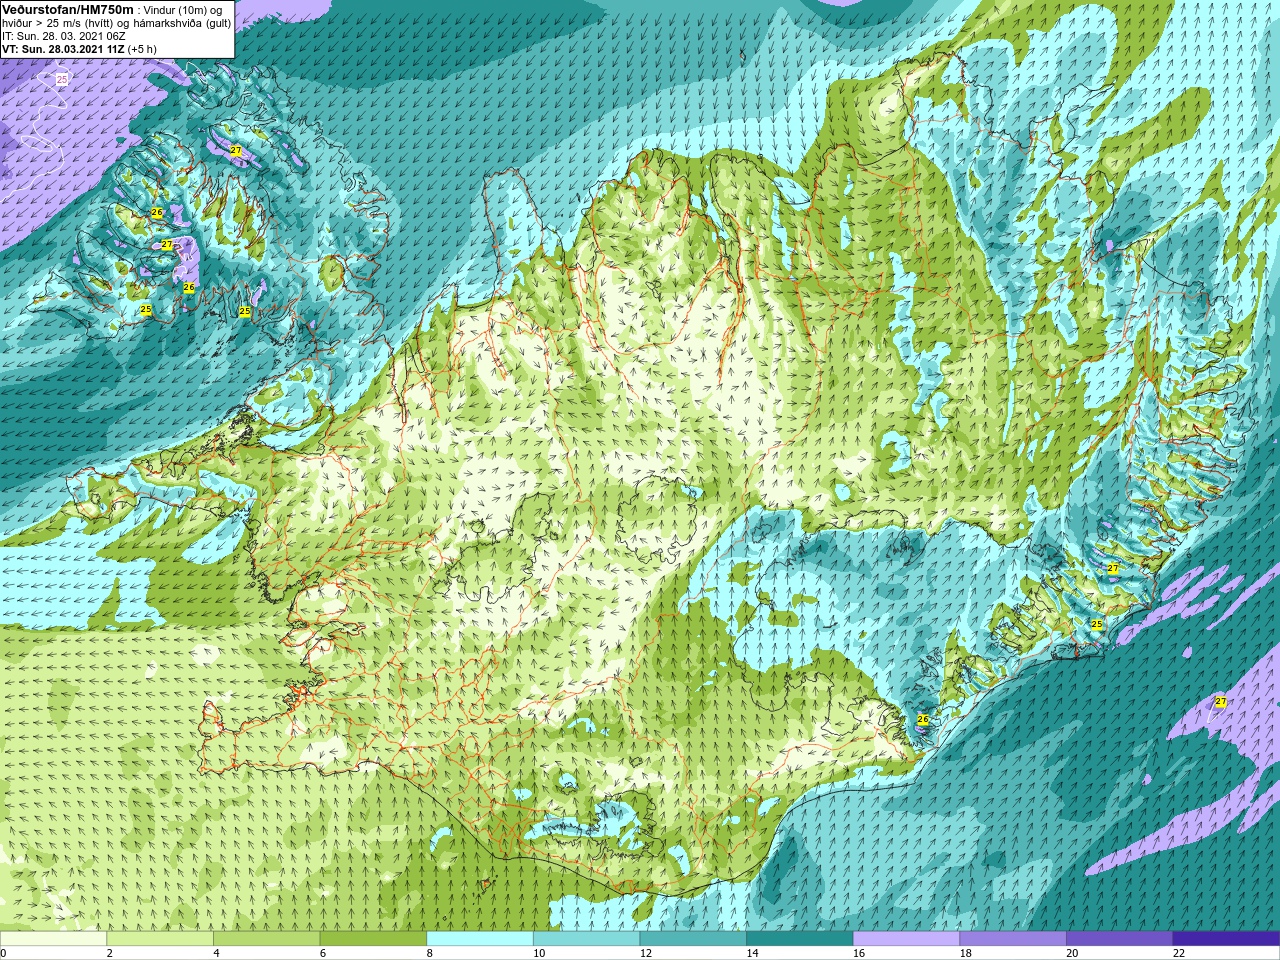This screenshot has width=1280, height=960.
Task: Click the yellow 27 label over the southeast sea
Action: 1220,702
